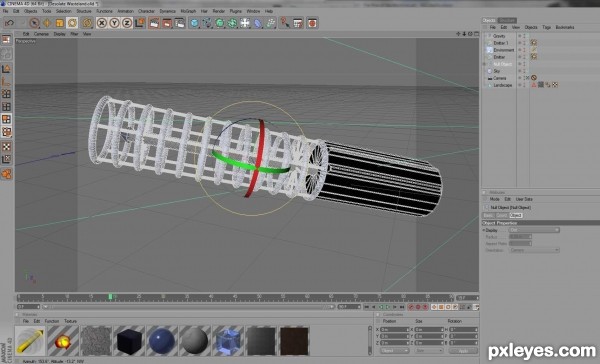The width and height of the screenshot is (600, 364).
Task: Expand the Null Object tree item
Action: click(485, 64)
